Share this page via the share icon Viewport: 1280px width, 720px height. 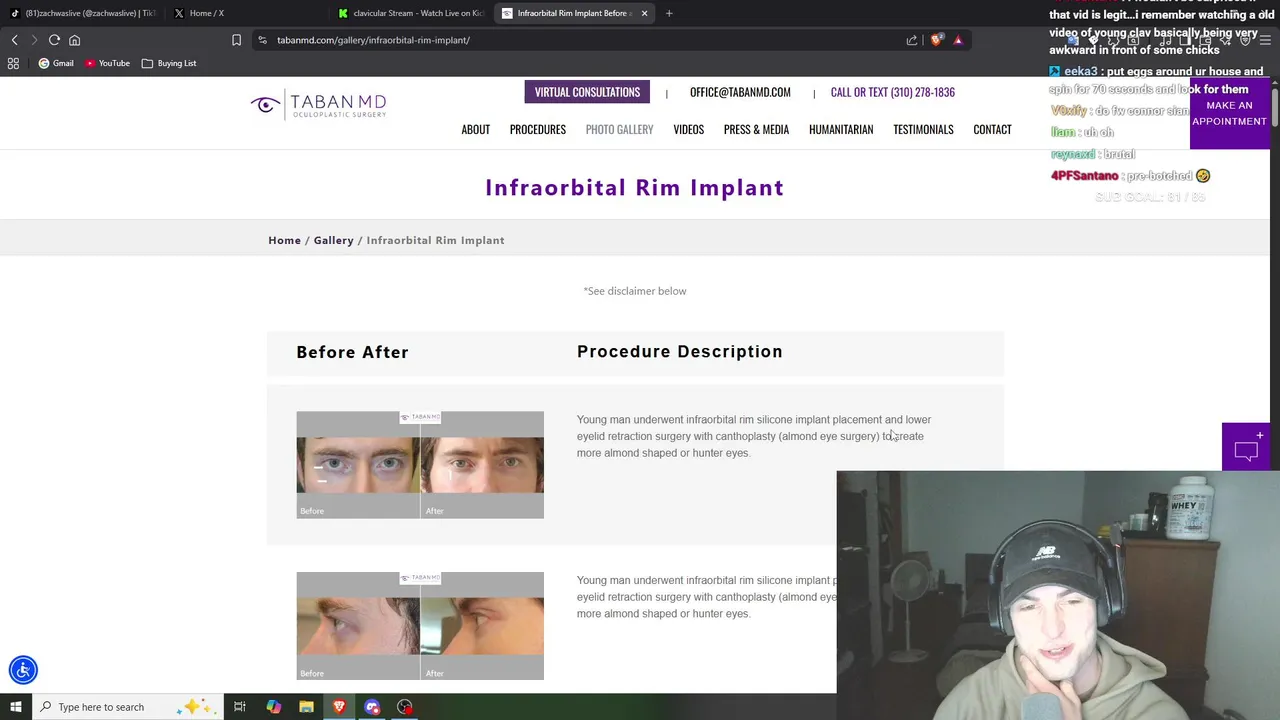pyautogui.click(x=912, y=40)
